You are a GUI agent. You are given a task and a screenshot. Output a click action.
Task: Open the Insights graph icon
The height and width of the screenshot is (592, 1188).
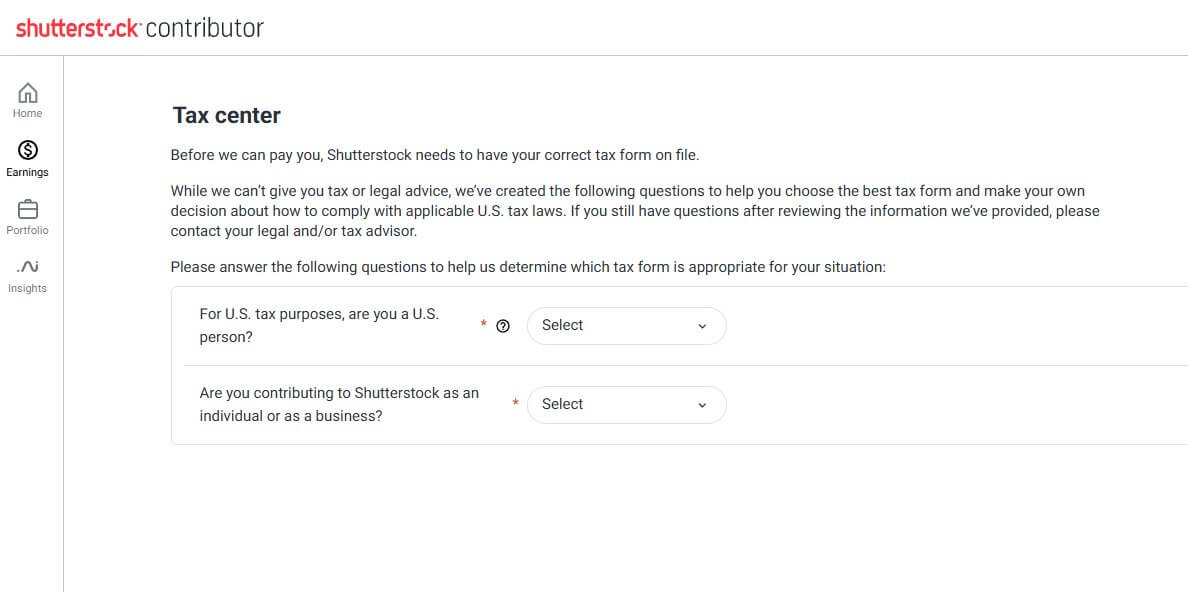pyautogui.click(x=28, y=266)
